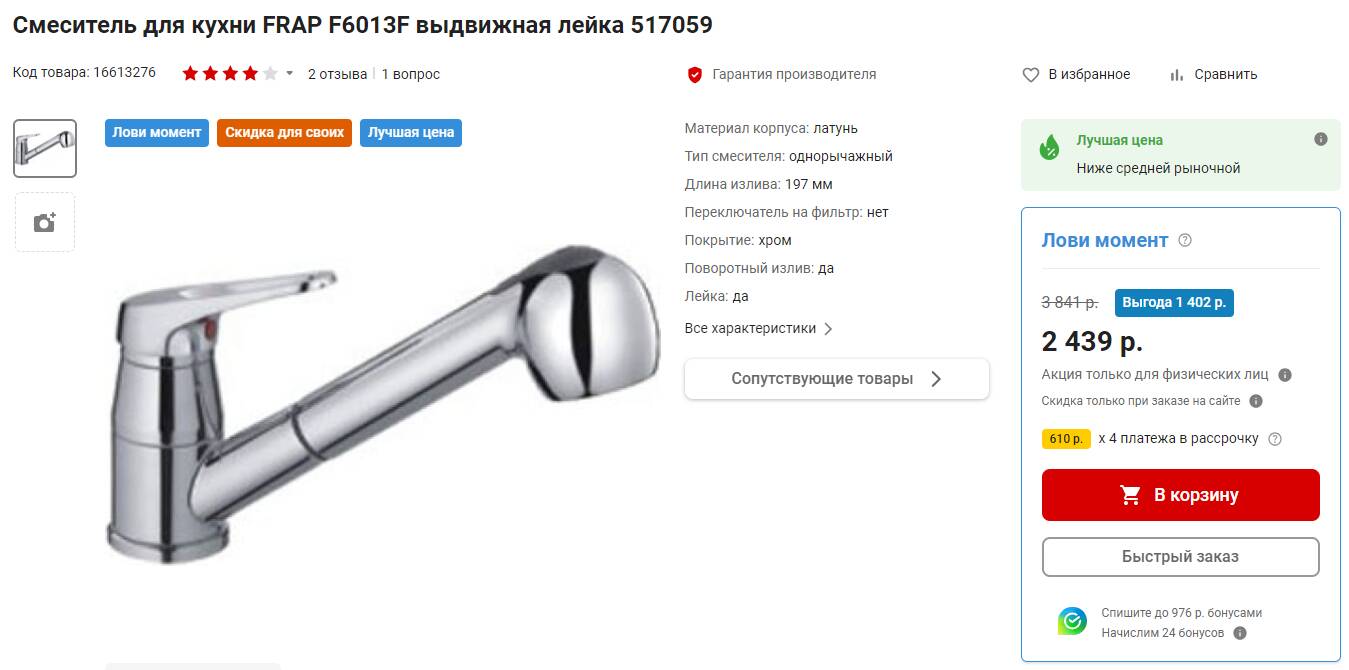Click the compare bar-chart icon
Image resolution: width=1349 pixels, height=670 pixels.
(x=1177, y=75)
